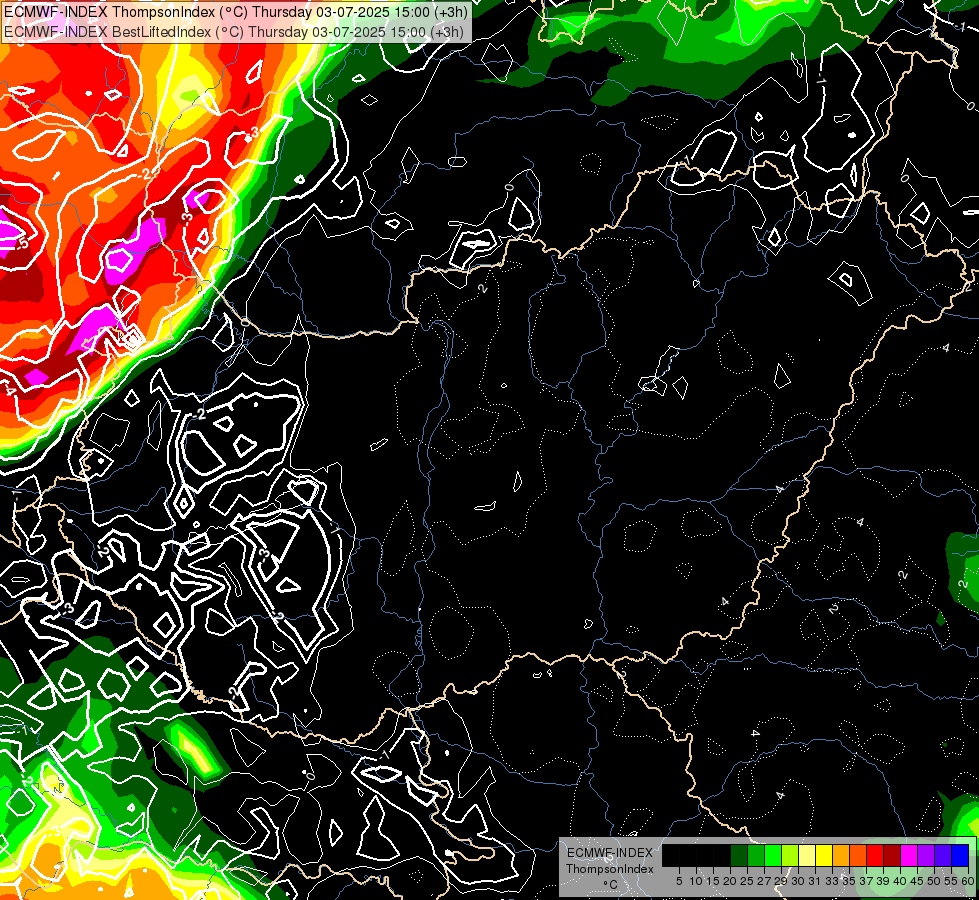Select the purple 45–50 legend swatch

pos(926,856)
